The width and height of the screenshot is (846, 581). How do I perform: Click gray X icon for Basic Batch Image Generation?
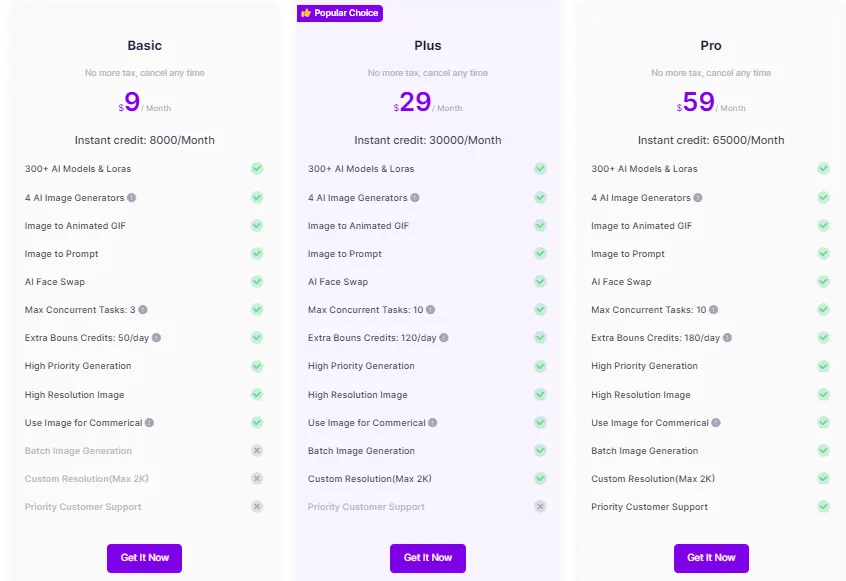click(257, 451)
